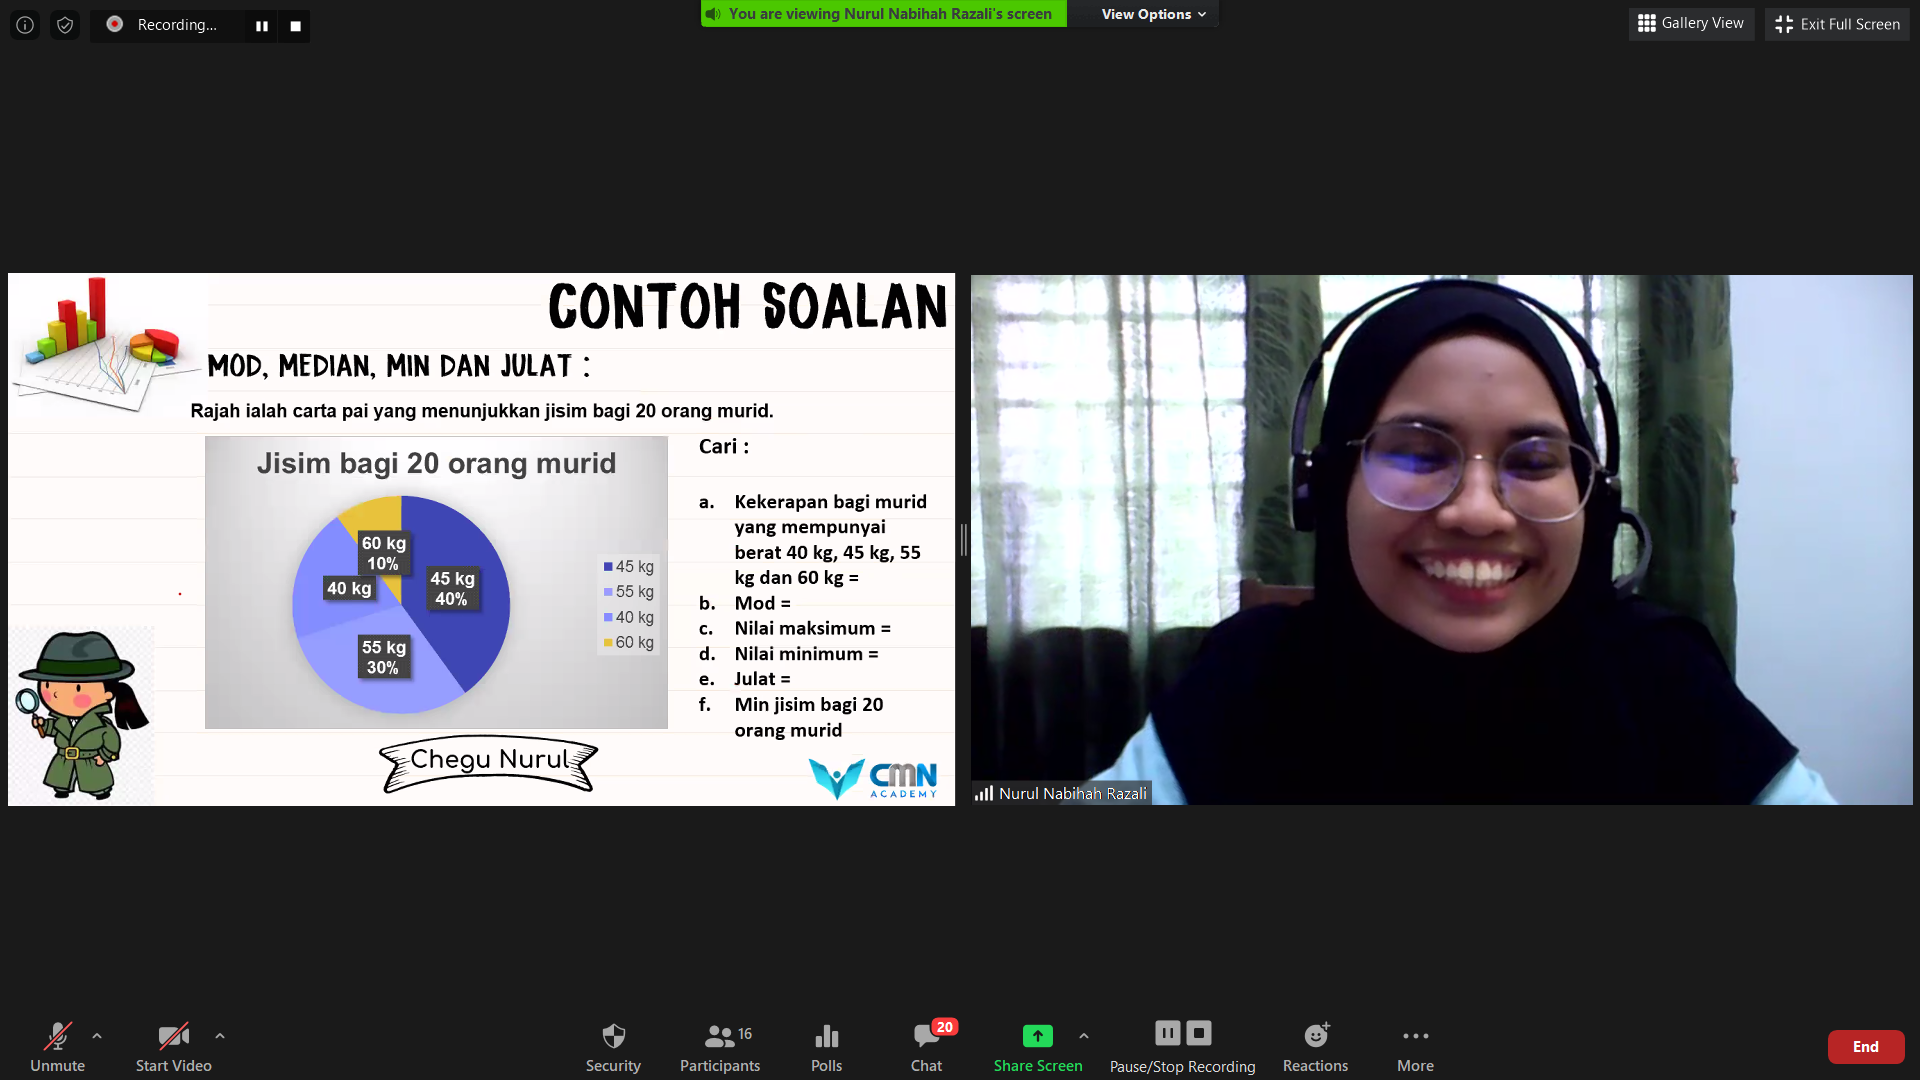This screenshot has height=1080, width=1920.
Task: Open the Participants panel
Action: [719, 1046]
